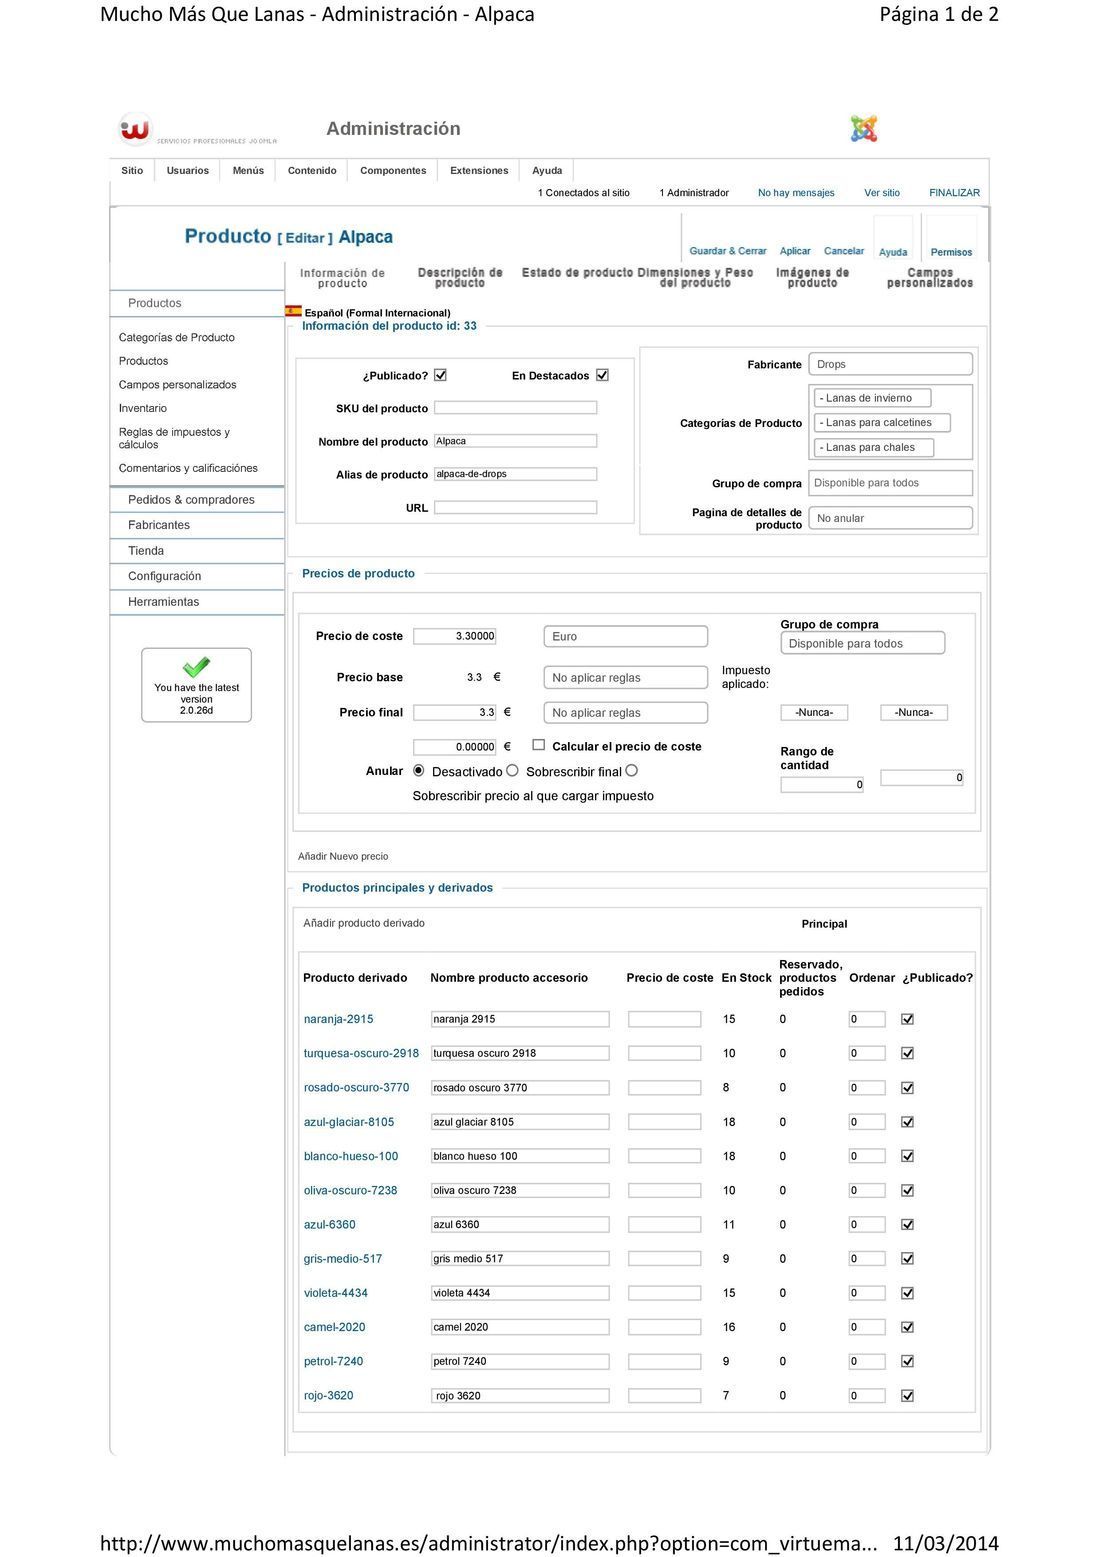This screenshot has height=1557, width=1100.
Task: Select Sobrescribir precio al que cargar impuesto radio
Action: click(631, 771)
